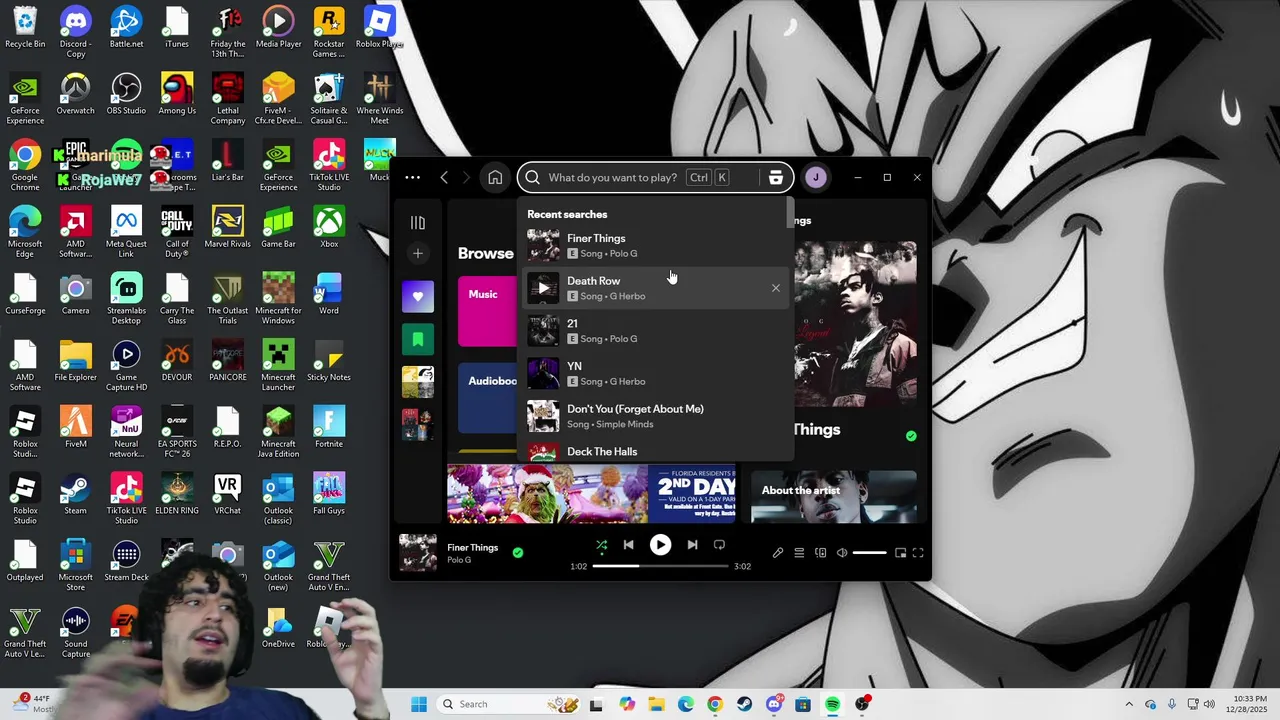Open now playing album thumbnail
The height and width of the screenshot is (720, 1280).
pos(418,553)
